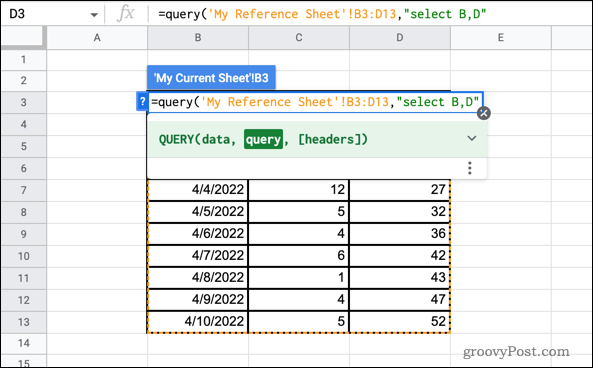Click the highlighted query argument
The image size is (593, 368).
click(263, 139)
